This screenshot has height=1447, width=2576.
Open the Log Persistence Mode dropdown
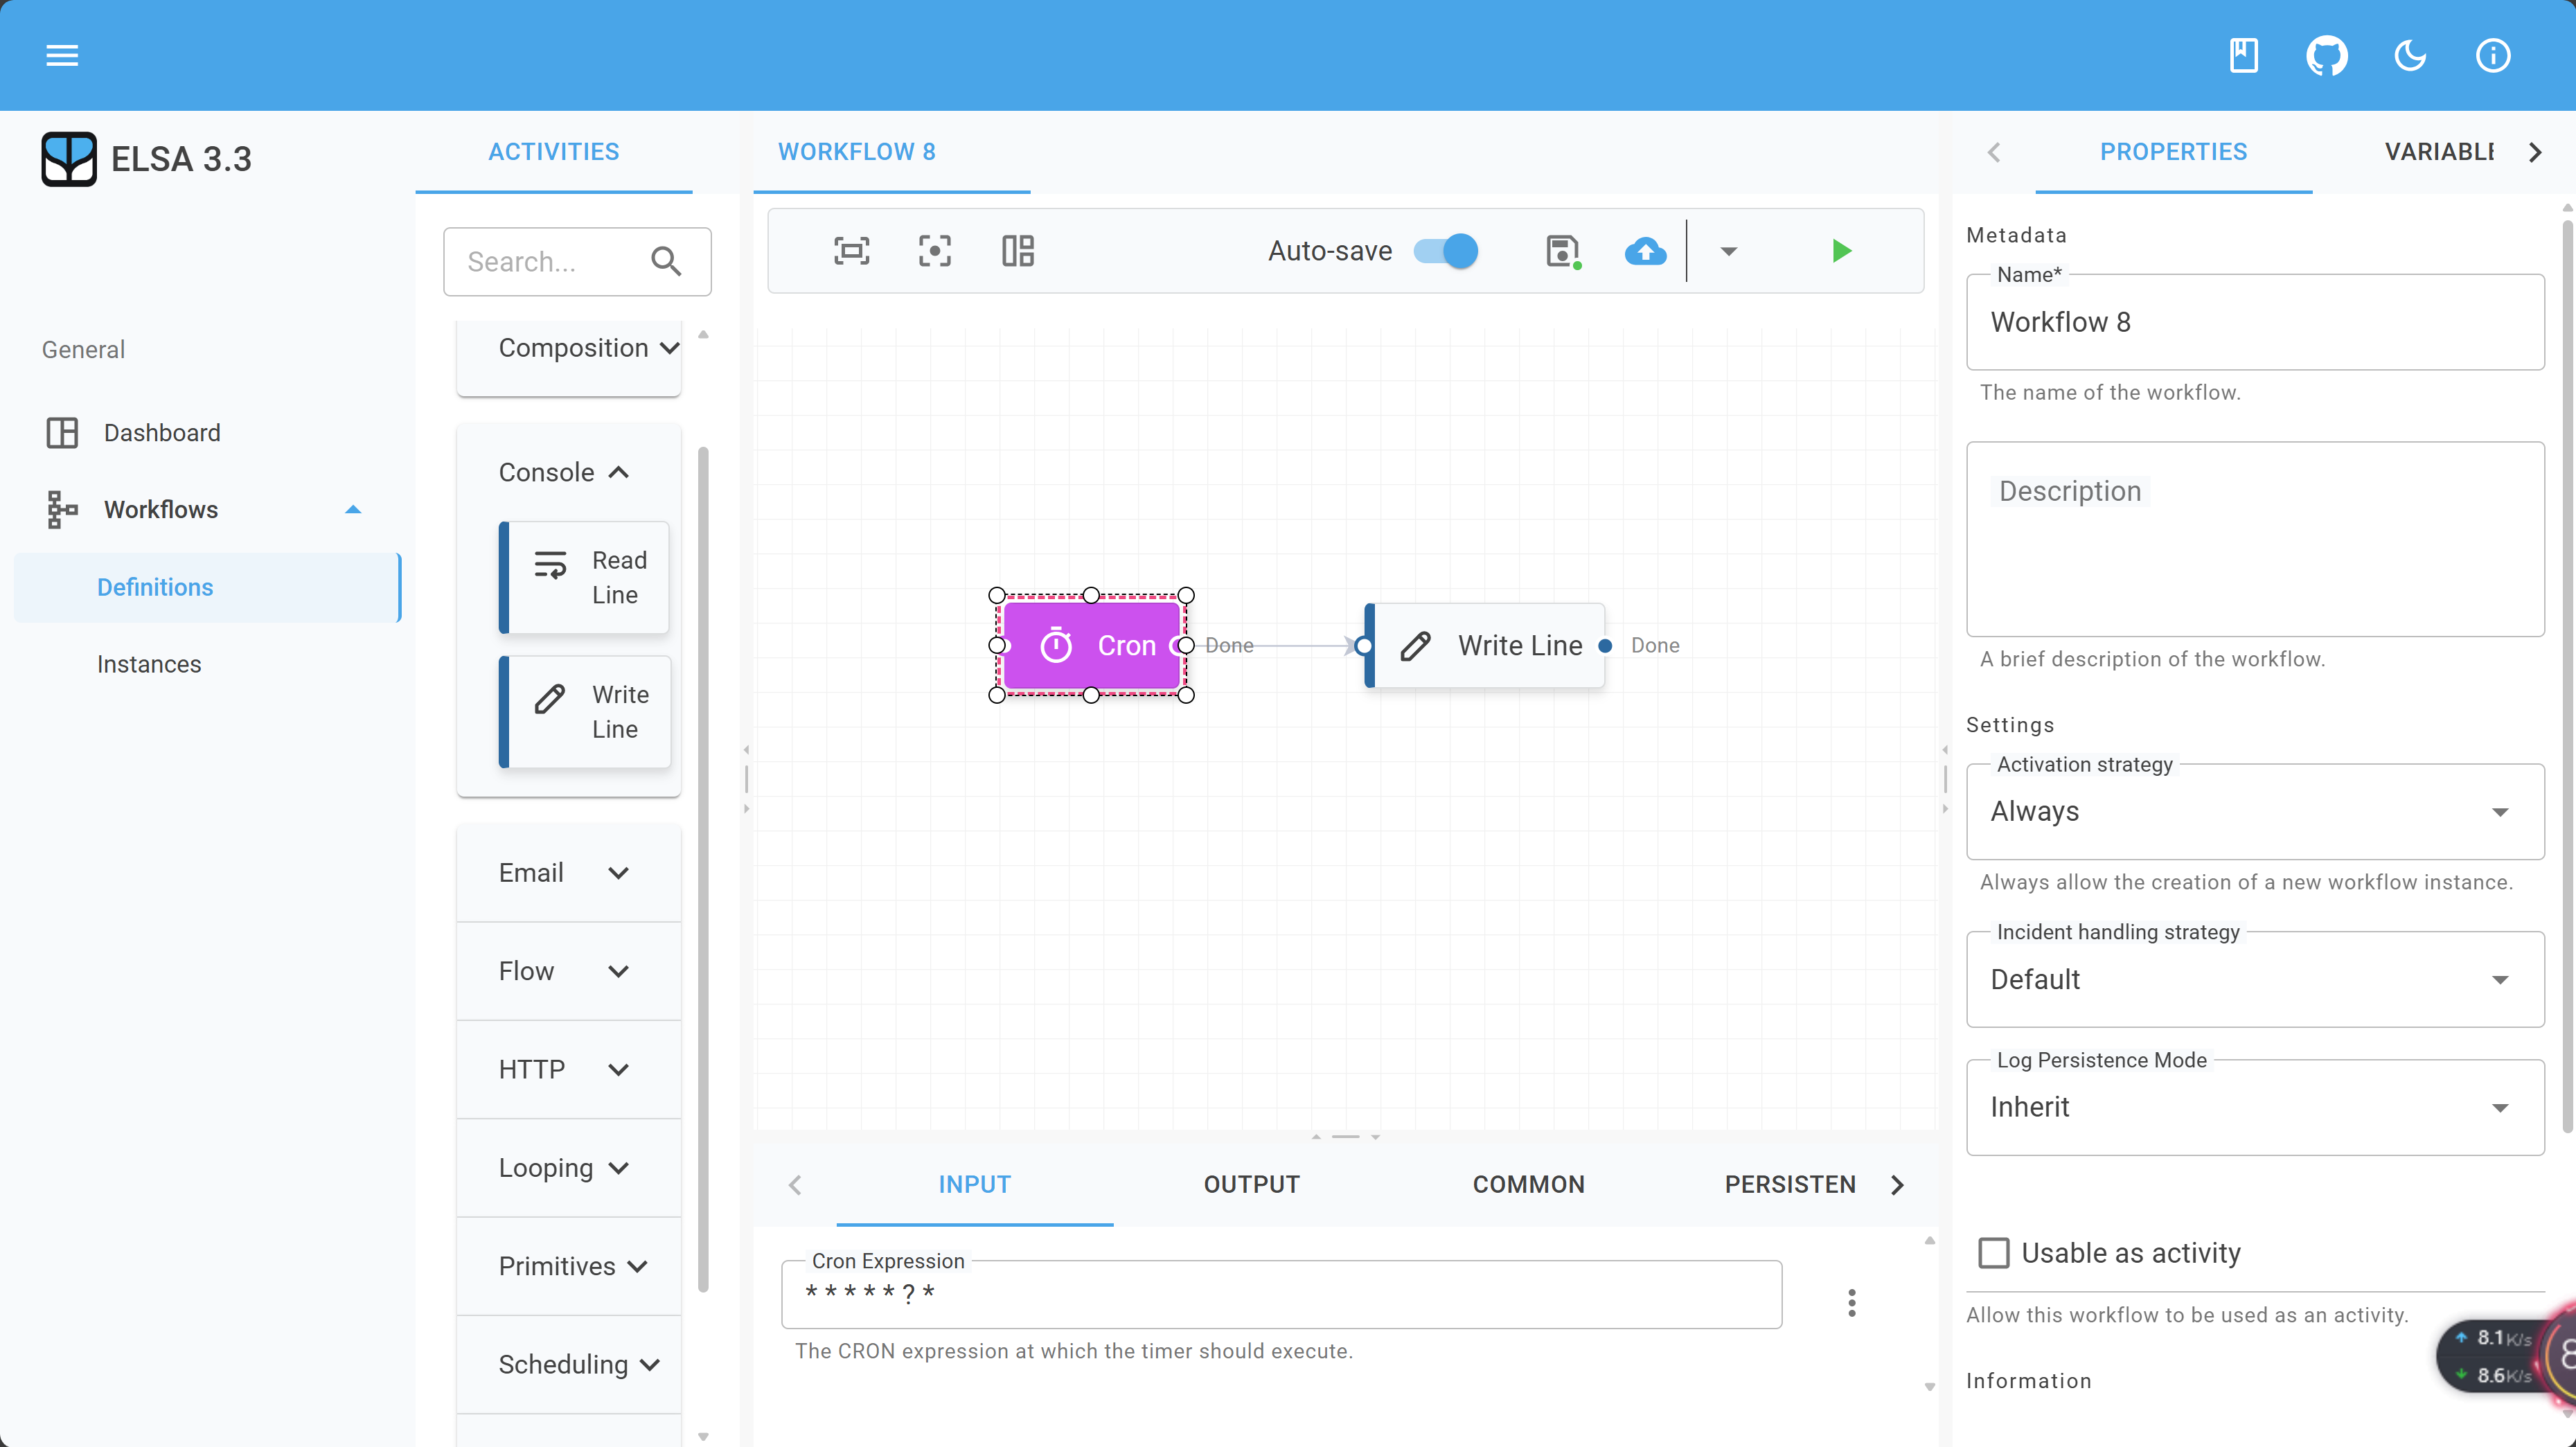point(2254,1107)
